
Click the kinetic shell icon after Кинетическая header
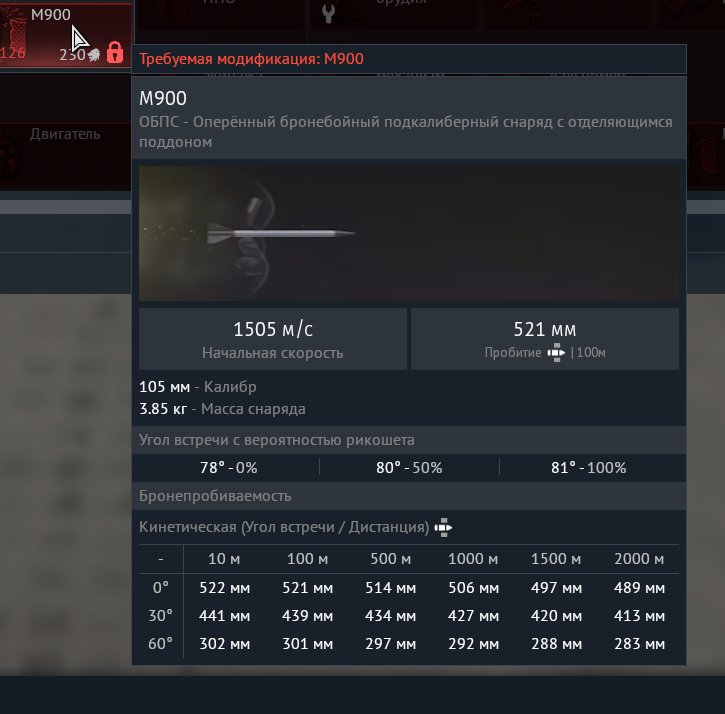pyautogui.click(x=443, y=528)
